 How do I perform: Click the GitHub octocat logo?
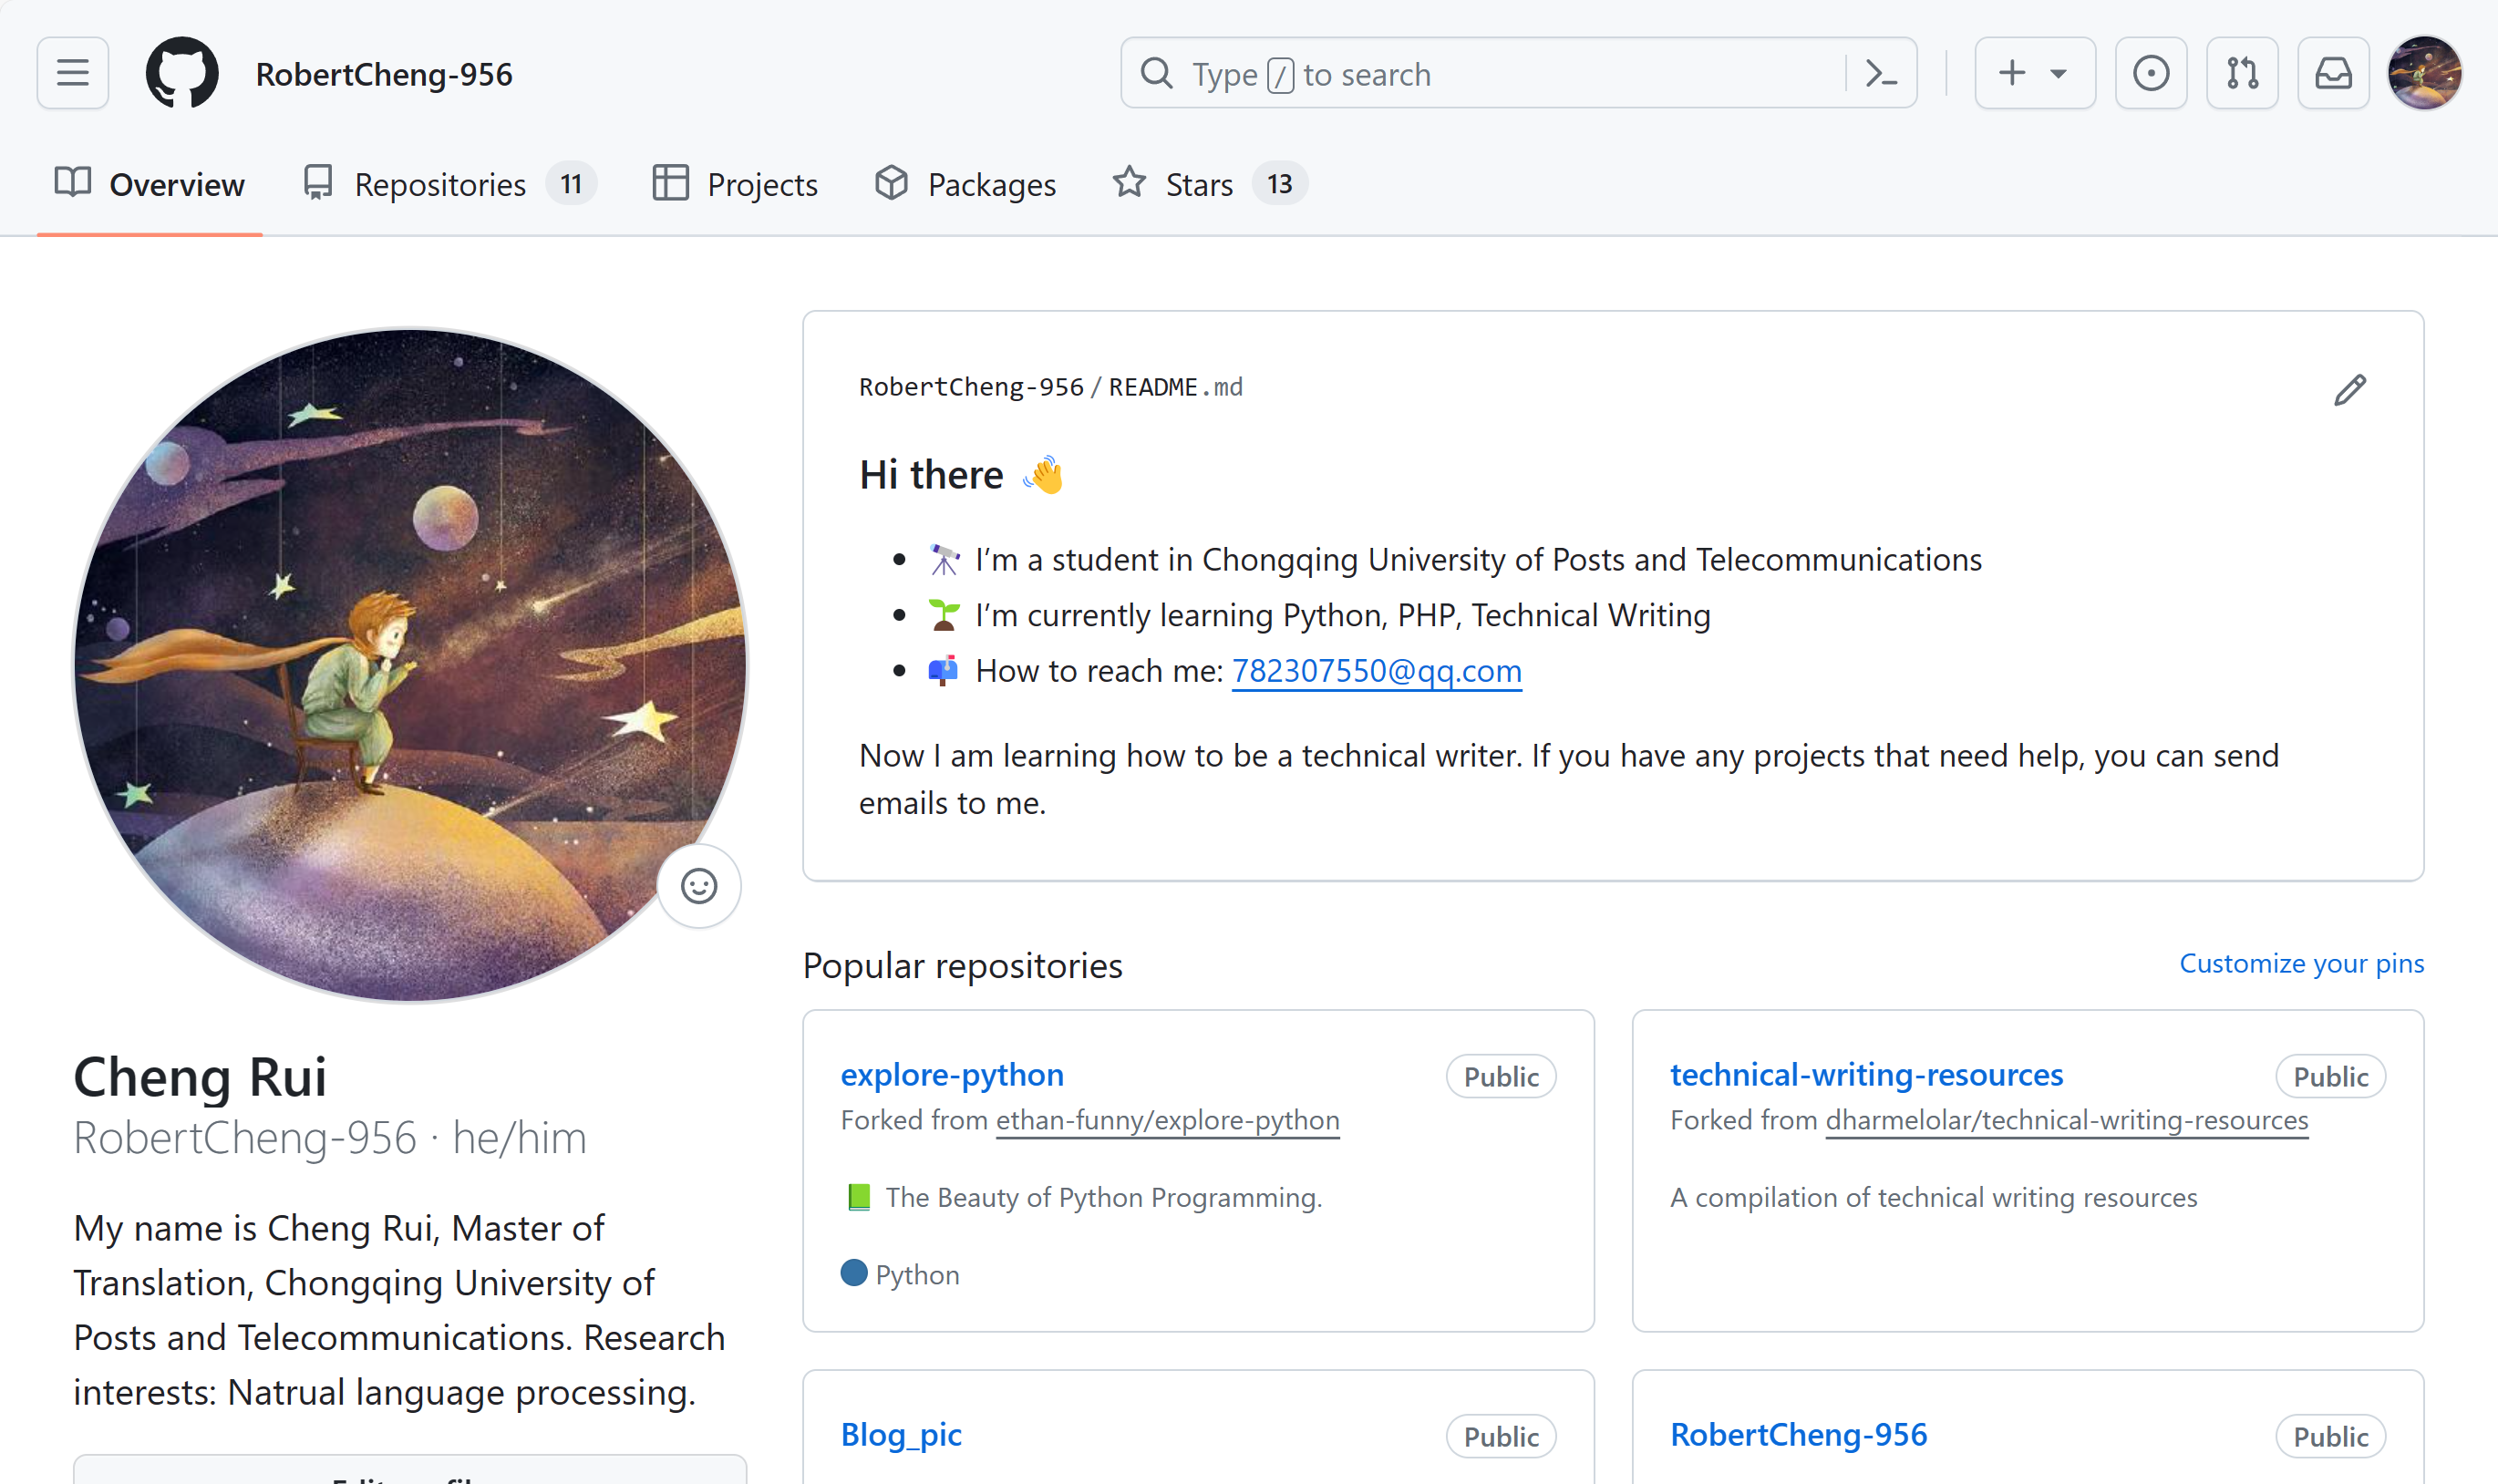coord(182,73)
